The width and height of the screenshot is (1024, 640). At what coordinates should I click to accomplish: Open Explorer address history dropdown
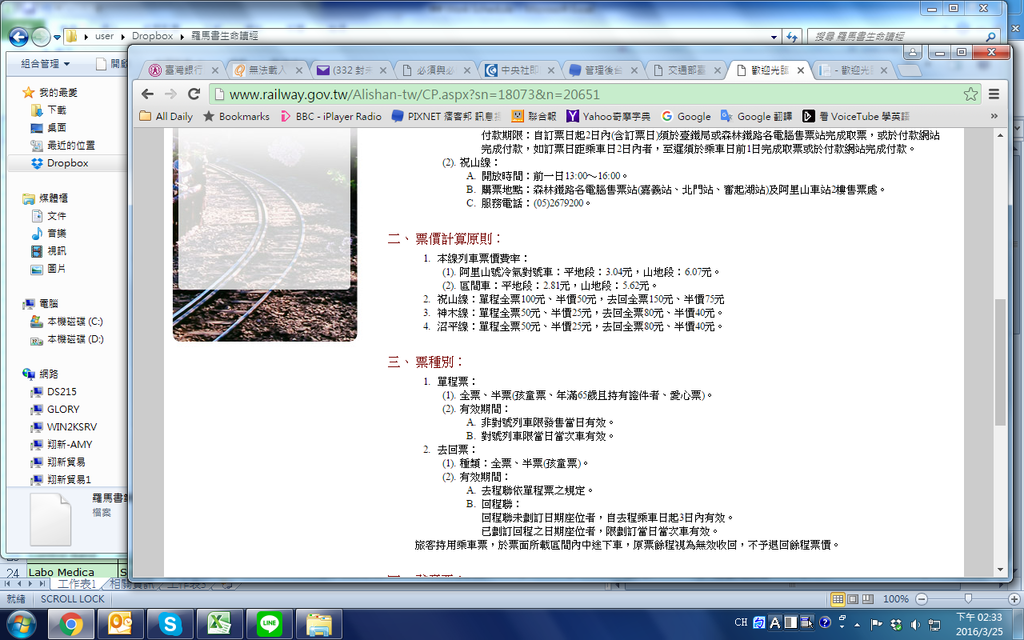click(x=774, y=37)
